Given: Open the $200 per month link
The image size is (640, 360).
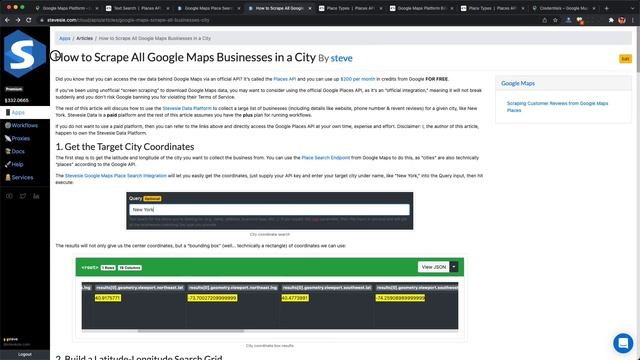Looking at the screenshot, I should click(358, 79).
